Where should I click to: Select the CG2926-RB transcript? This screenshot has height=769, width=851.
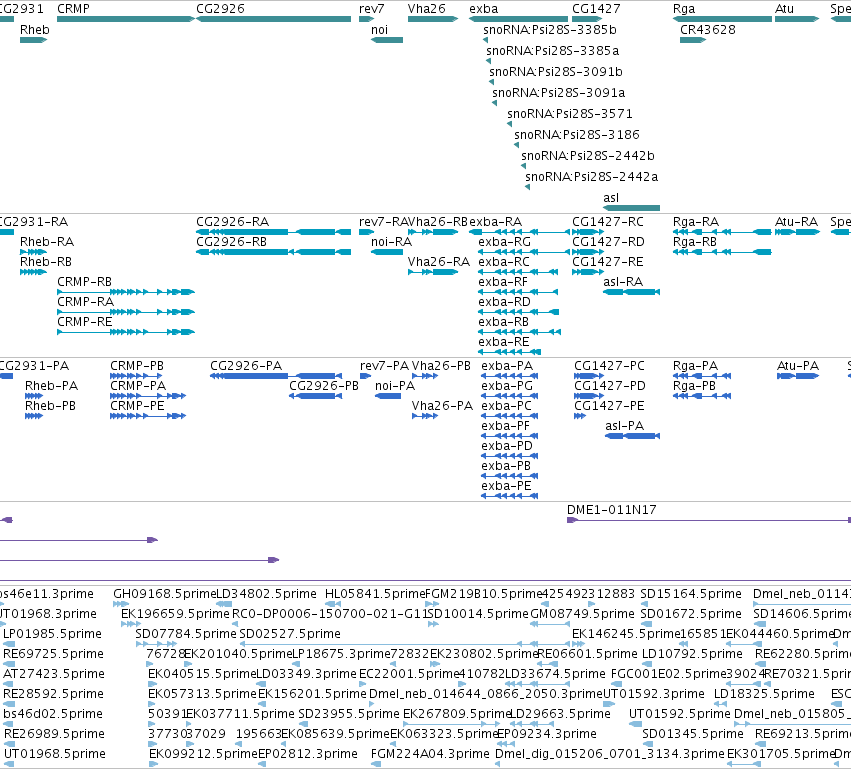[x=274, y=252]
